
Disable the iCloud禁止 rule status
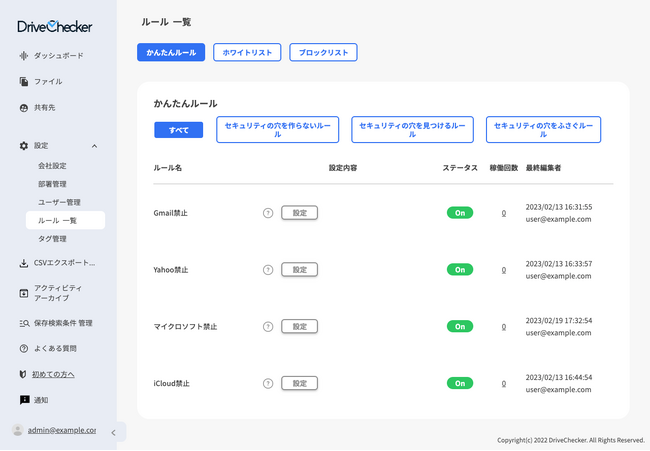459,383
